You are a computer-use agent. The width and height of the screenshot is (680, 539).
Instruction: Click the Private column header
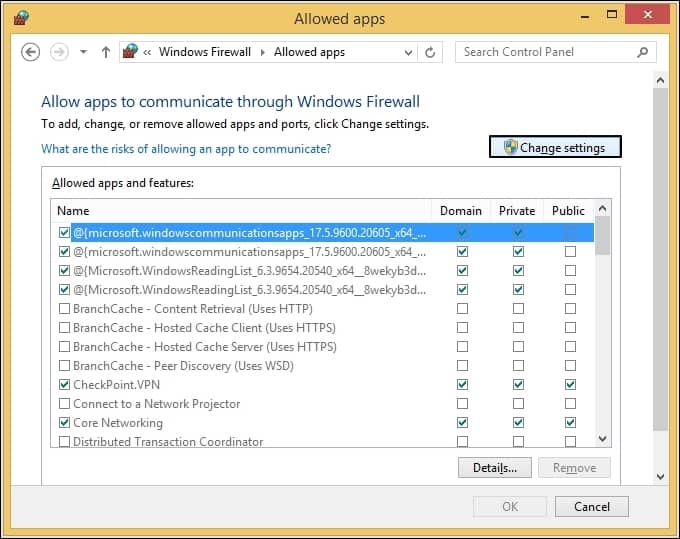(x=517, y=211)
